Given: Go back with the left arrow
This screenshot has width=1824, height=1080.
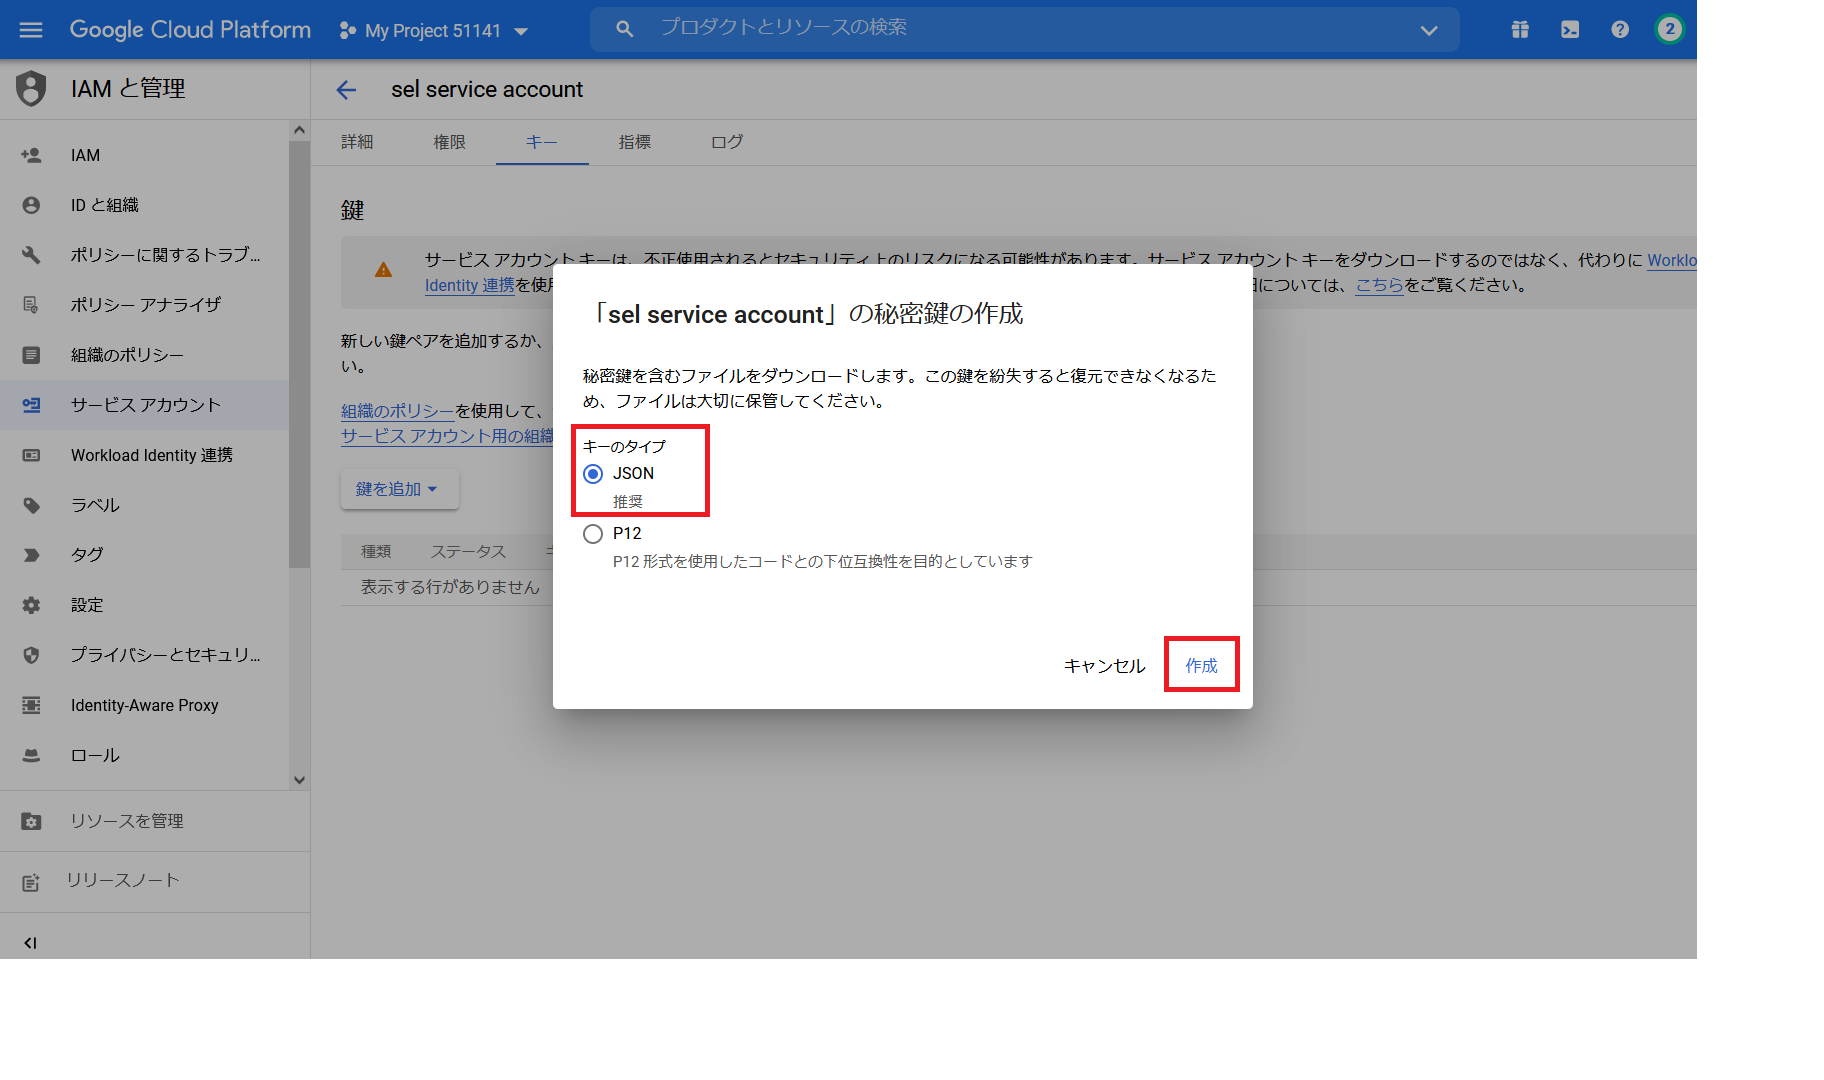Looking at the screenshot, I should (x=346, y=90).
